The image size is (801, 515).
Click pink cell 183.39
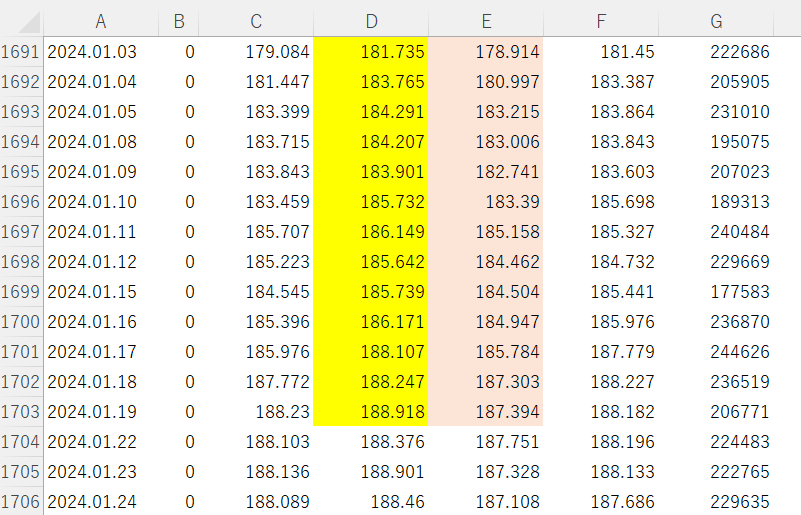(486, 202)
